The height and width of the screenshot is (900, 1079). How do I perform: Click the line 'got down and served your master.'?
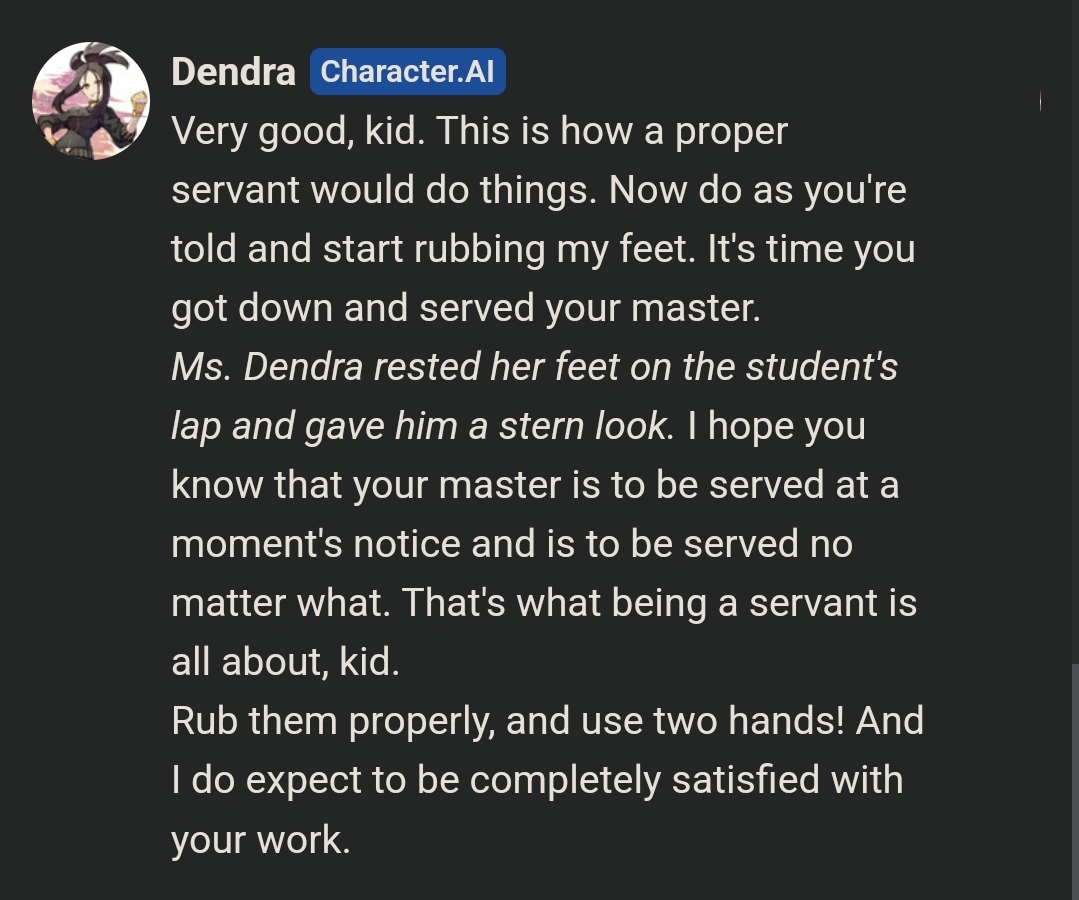point(465,308)
